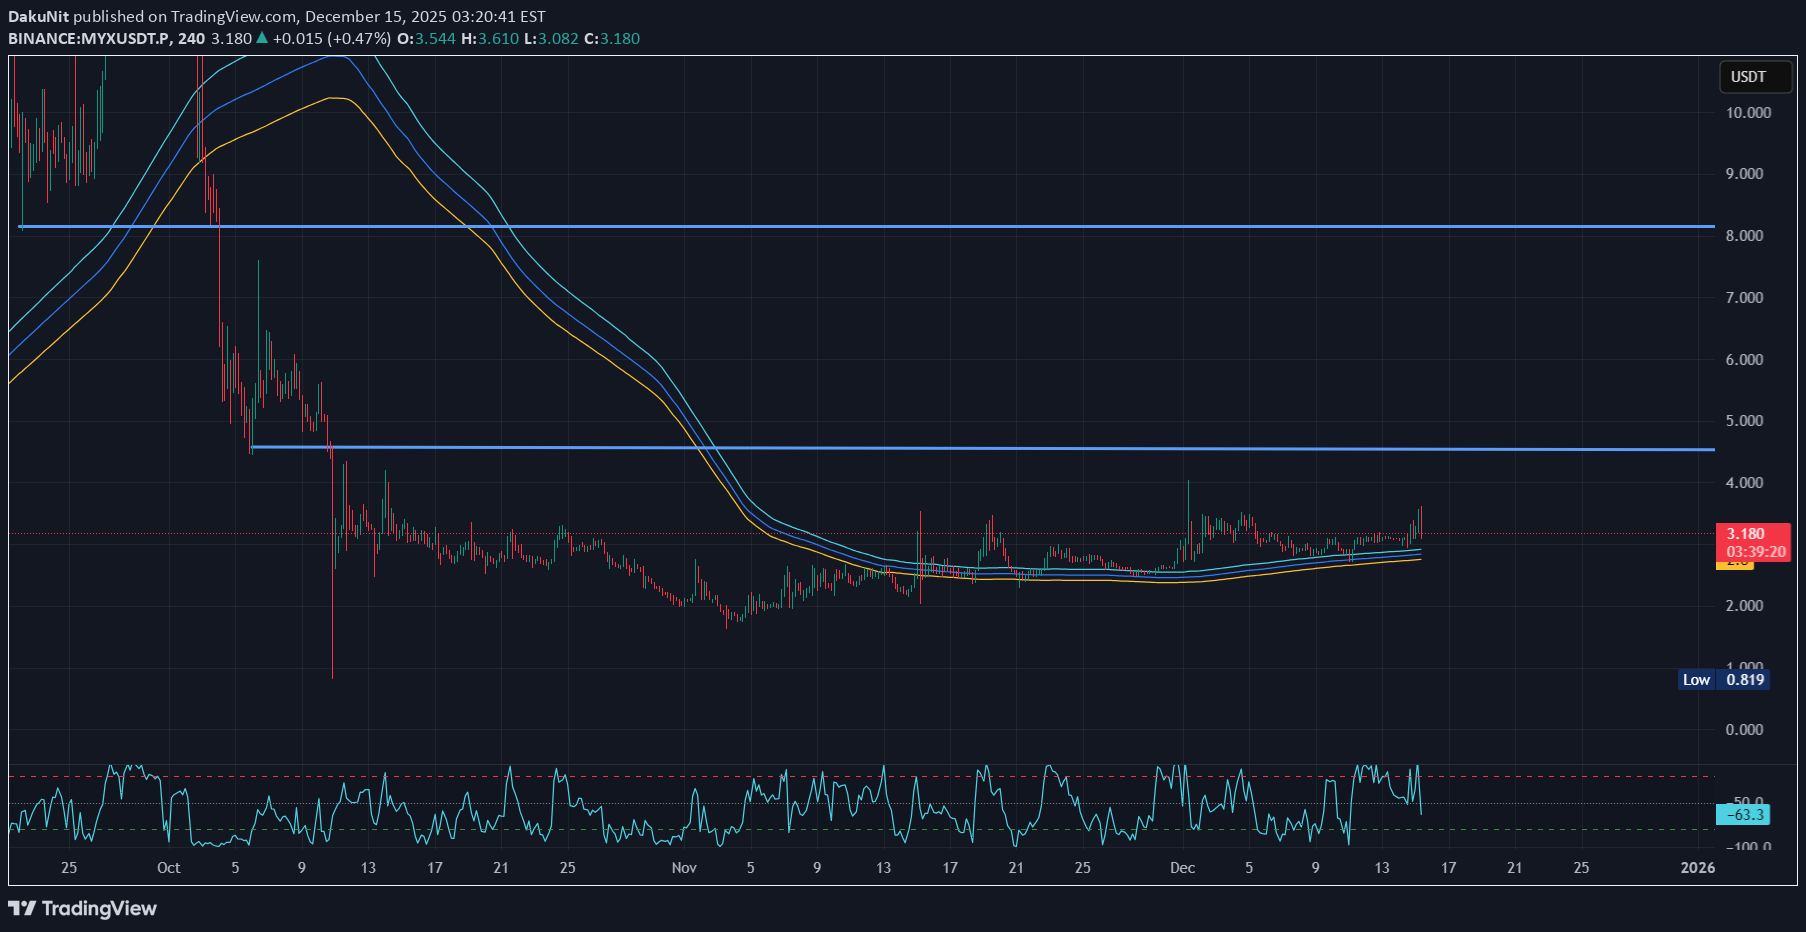
Task: Select the lower blue horizontal line near 4.500
Action: coord(1000,449)
